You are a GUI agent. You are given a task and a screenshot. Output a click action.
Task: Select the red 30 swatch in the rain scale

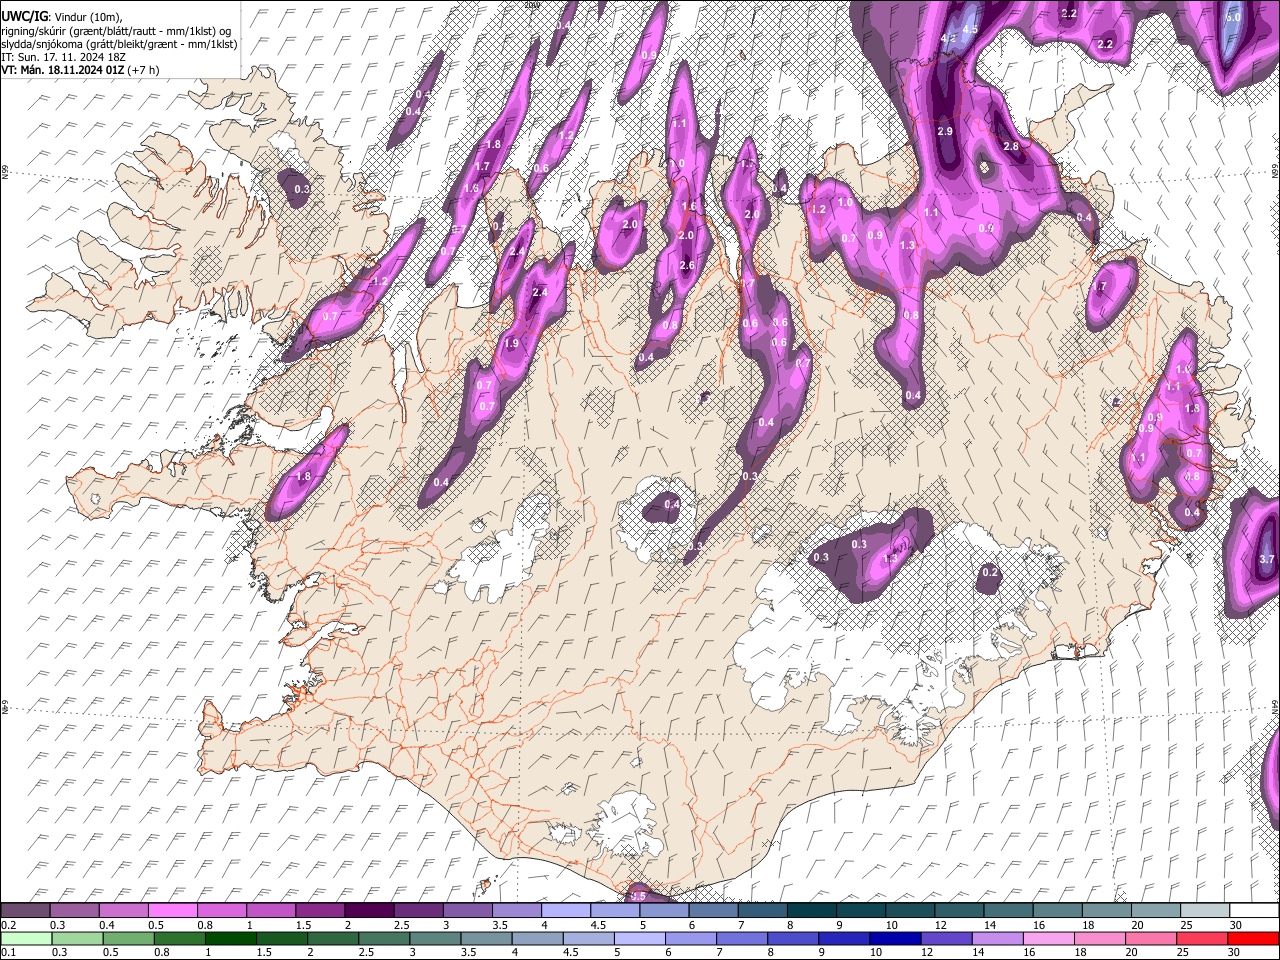click(x=1252, y=938)
